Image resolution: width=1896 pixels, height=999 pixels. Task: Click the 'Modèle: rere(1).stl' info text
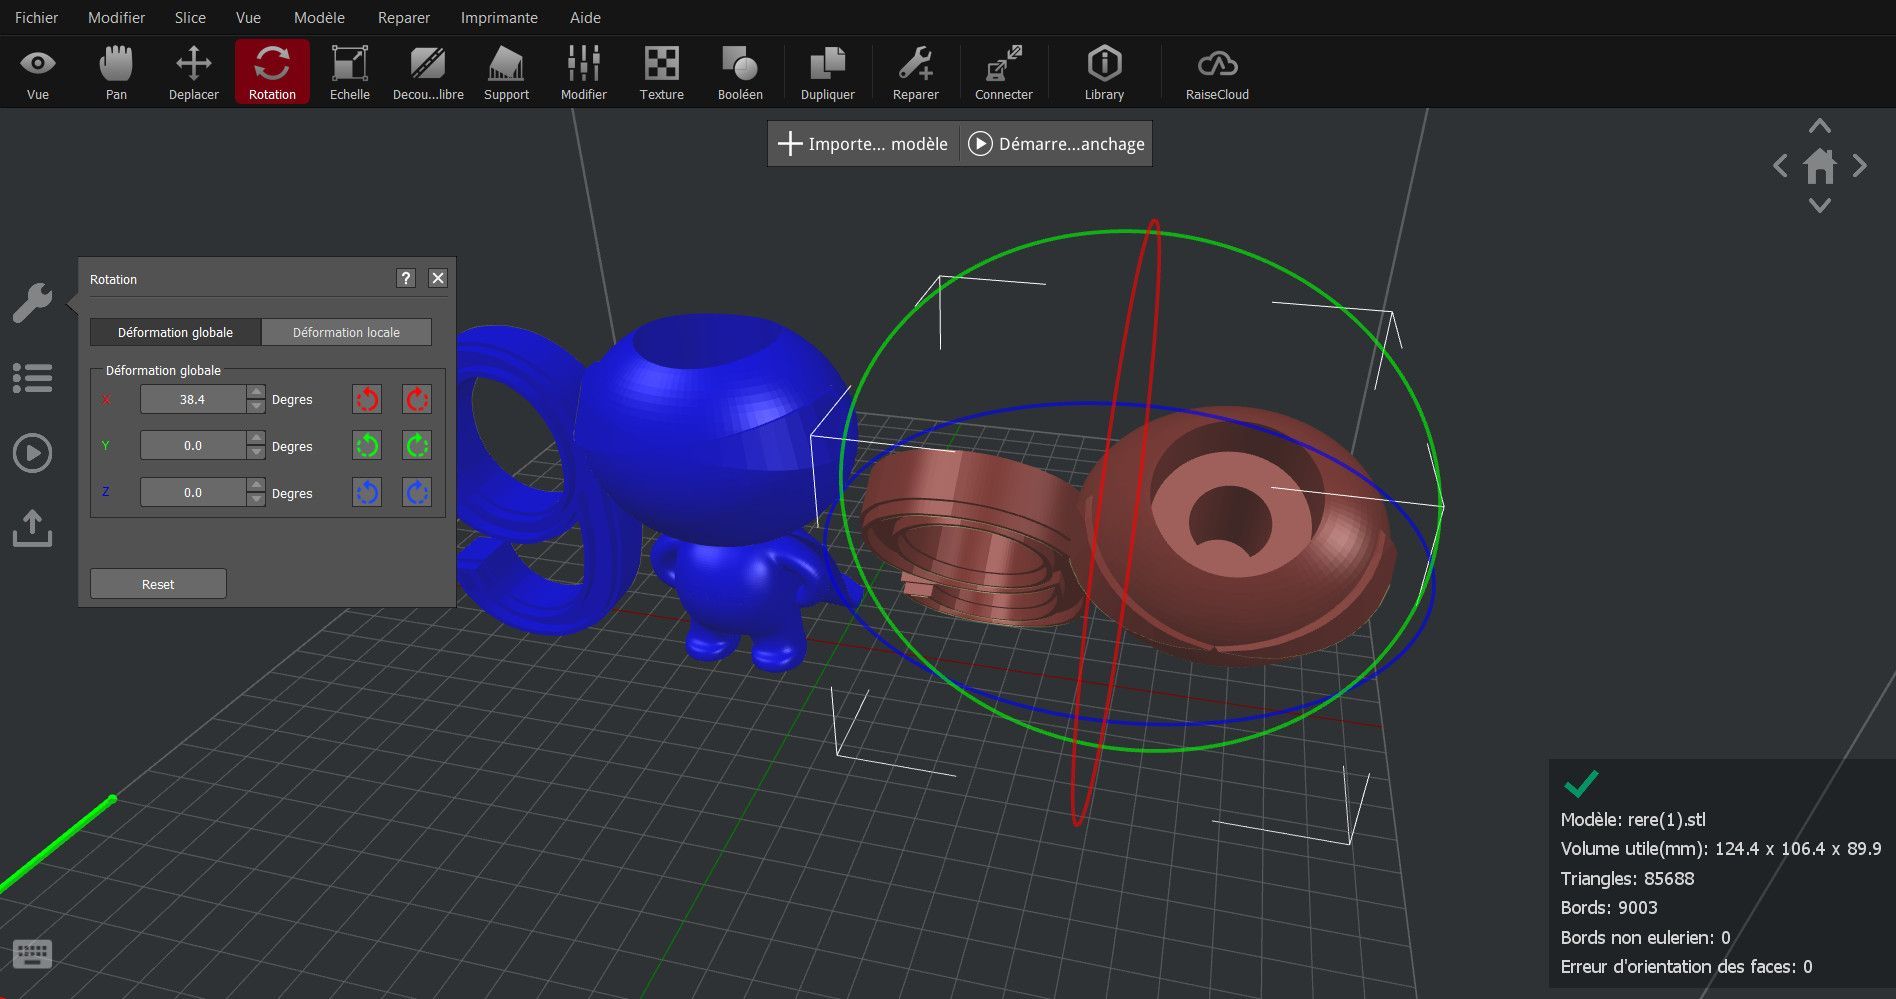click(1633, 819)
